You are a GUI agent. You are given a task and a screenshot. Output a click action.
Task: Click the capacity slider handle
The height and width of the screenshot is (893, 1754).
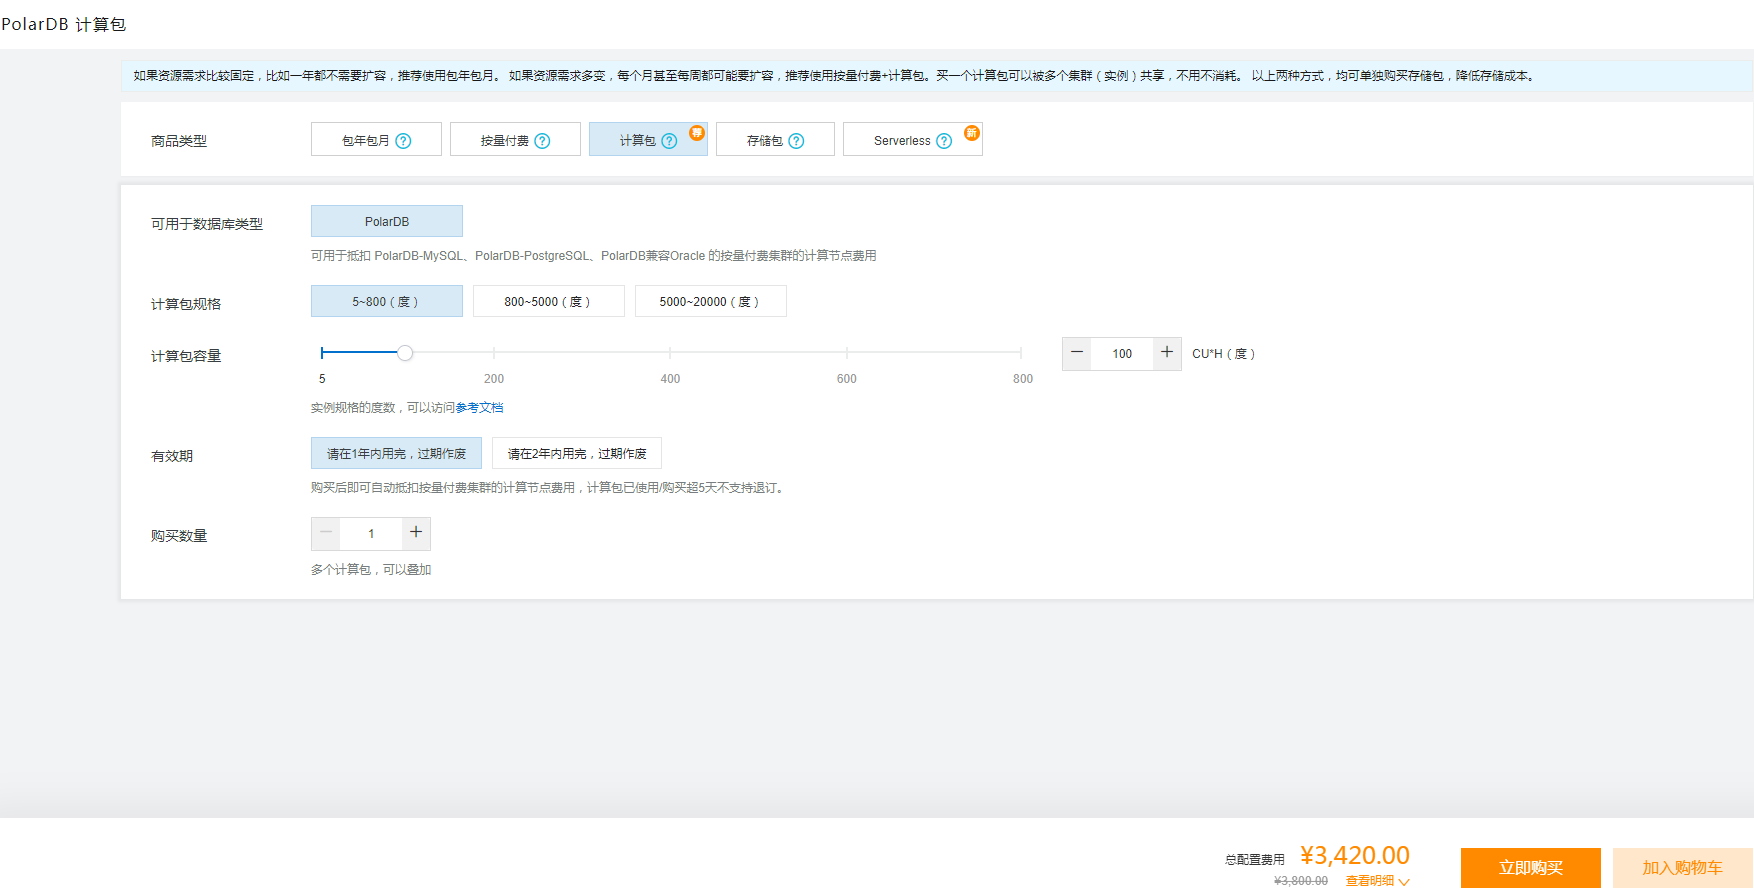point(405,353)
